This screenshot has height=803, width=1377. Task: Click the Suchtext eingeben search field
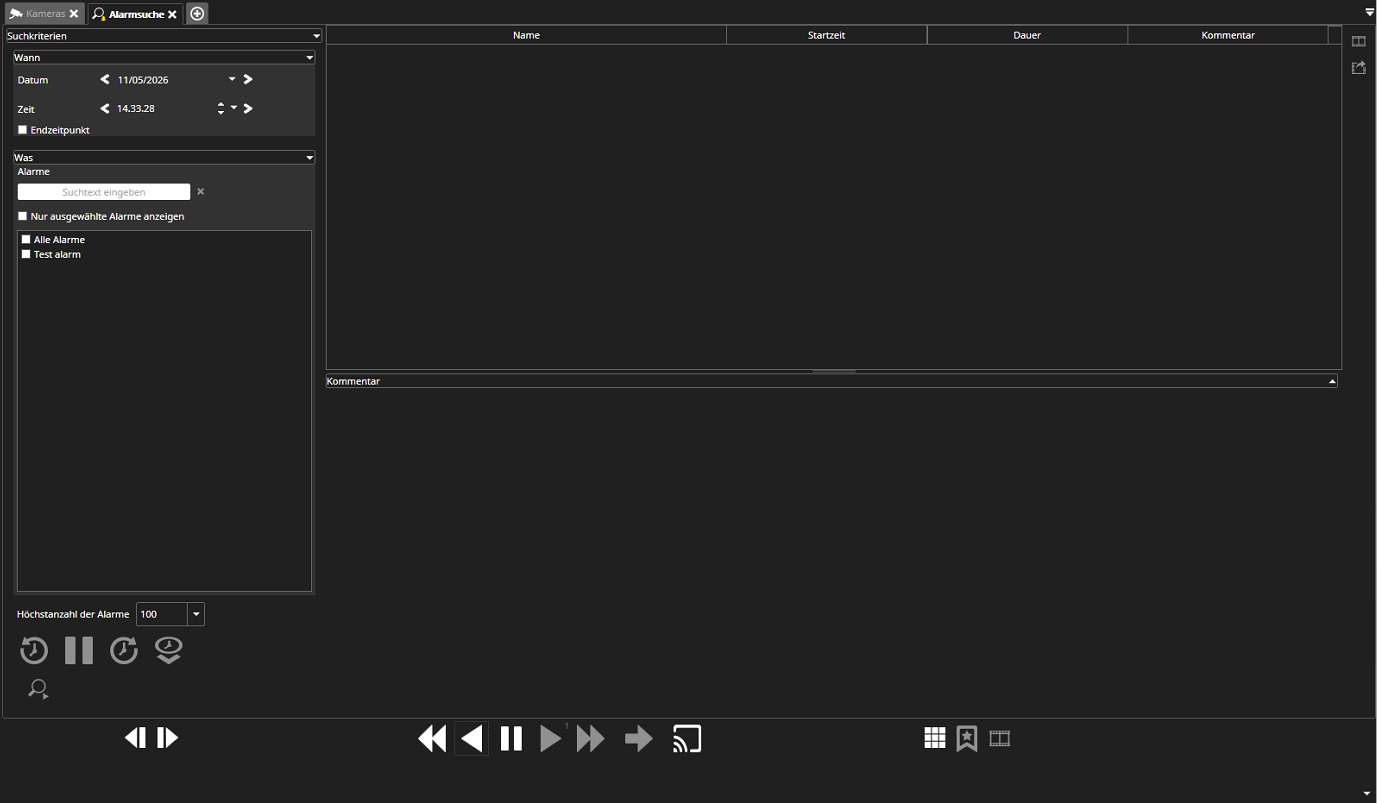pyautogui.click(x=104, y=192)
